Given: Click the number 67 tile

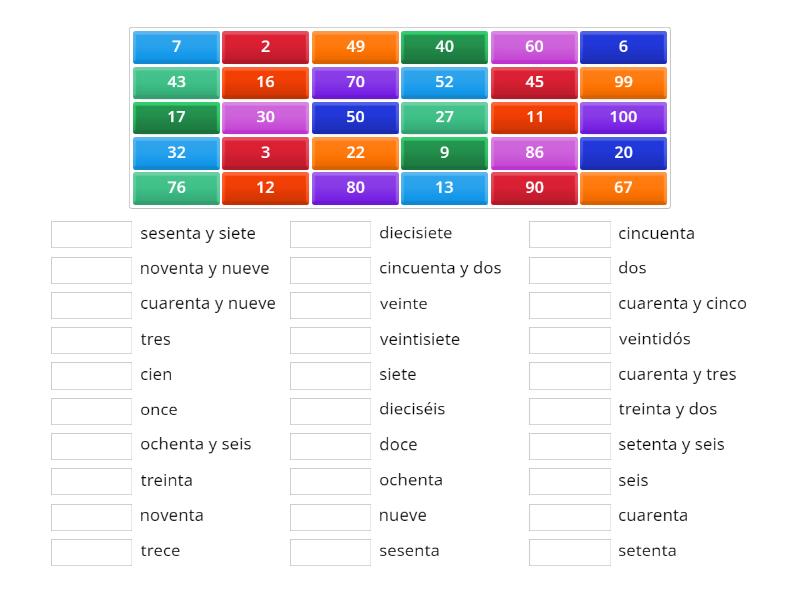Looking at the screenshot, I should tap(623, 187).
